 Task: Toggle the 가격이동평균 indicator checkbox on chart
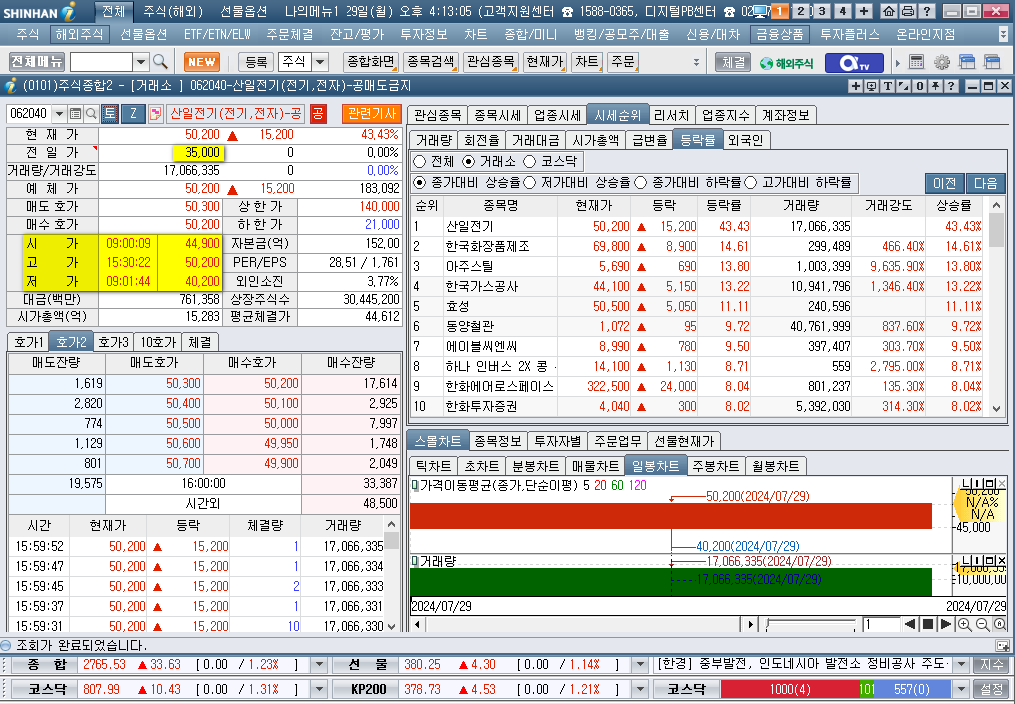pyautogui.click(x=415, y=485)
